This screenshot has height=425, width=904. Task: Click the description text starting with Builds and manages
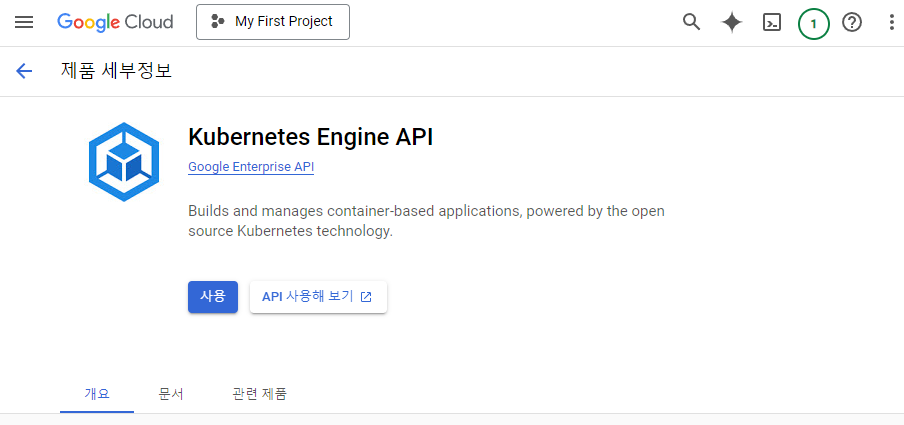pyautogui.click(x=426, y=221)
